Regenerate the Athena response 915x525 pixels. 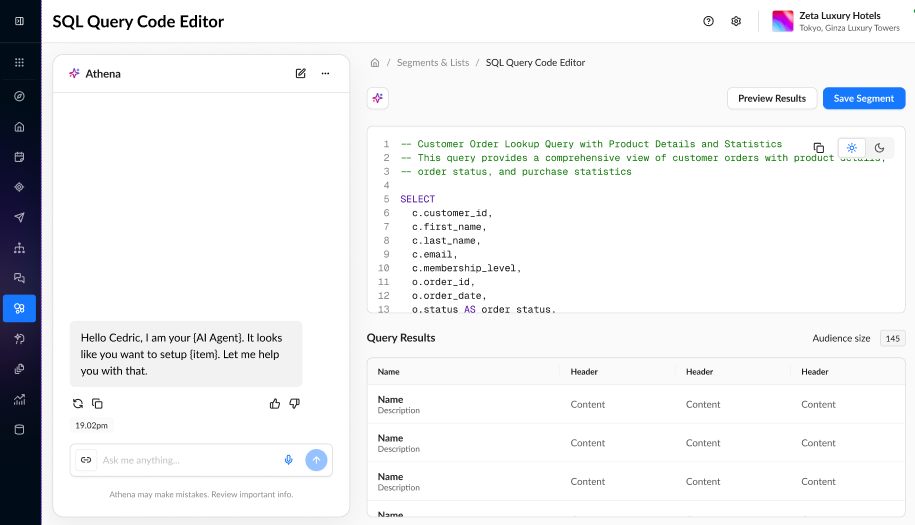pyautogui.click(x=78, y=404)
